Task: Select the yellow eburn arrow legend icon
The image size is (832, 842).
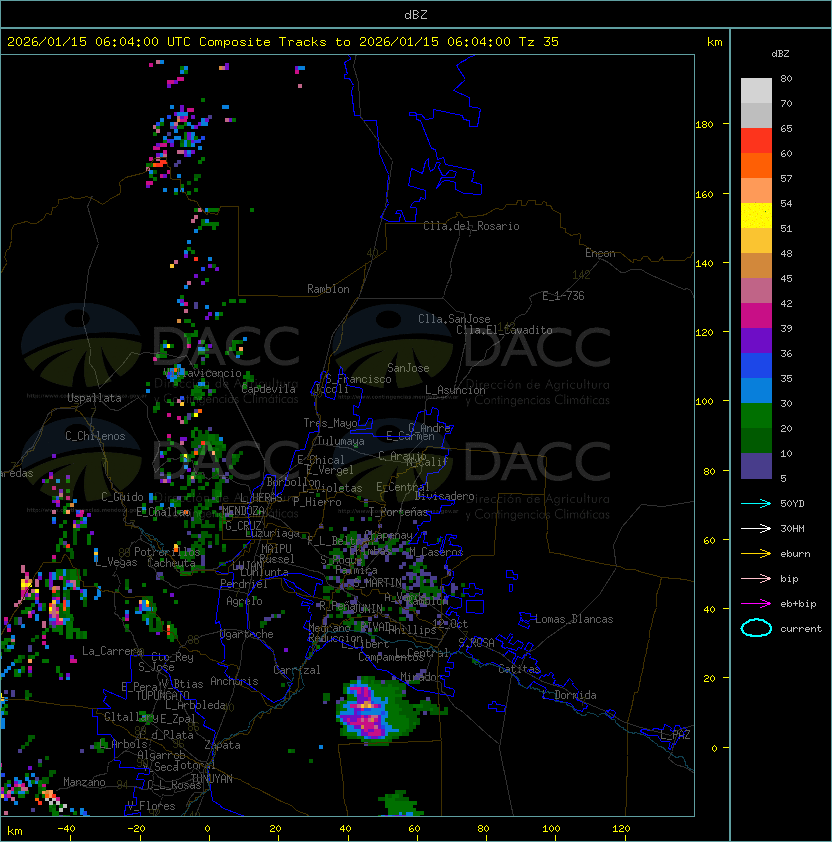Action: (756, 554)
